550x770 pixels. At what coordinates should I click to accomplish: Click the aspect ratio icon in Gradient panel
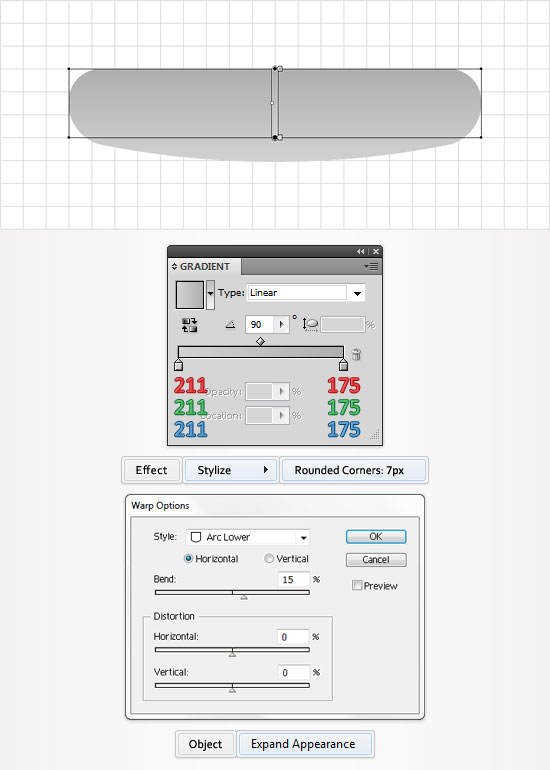point(310,324)
